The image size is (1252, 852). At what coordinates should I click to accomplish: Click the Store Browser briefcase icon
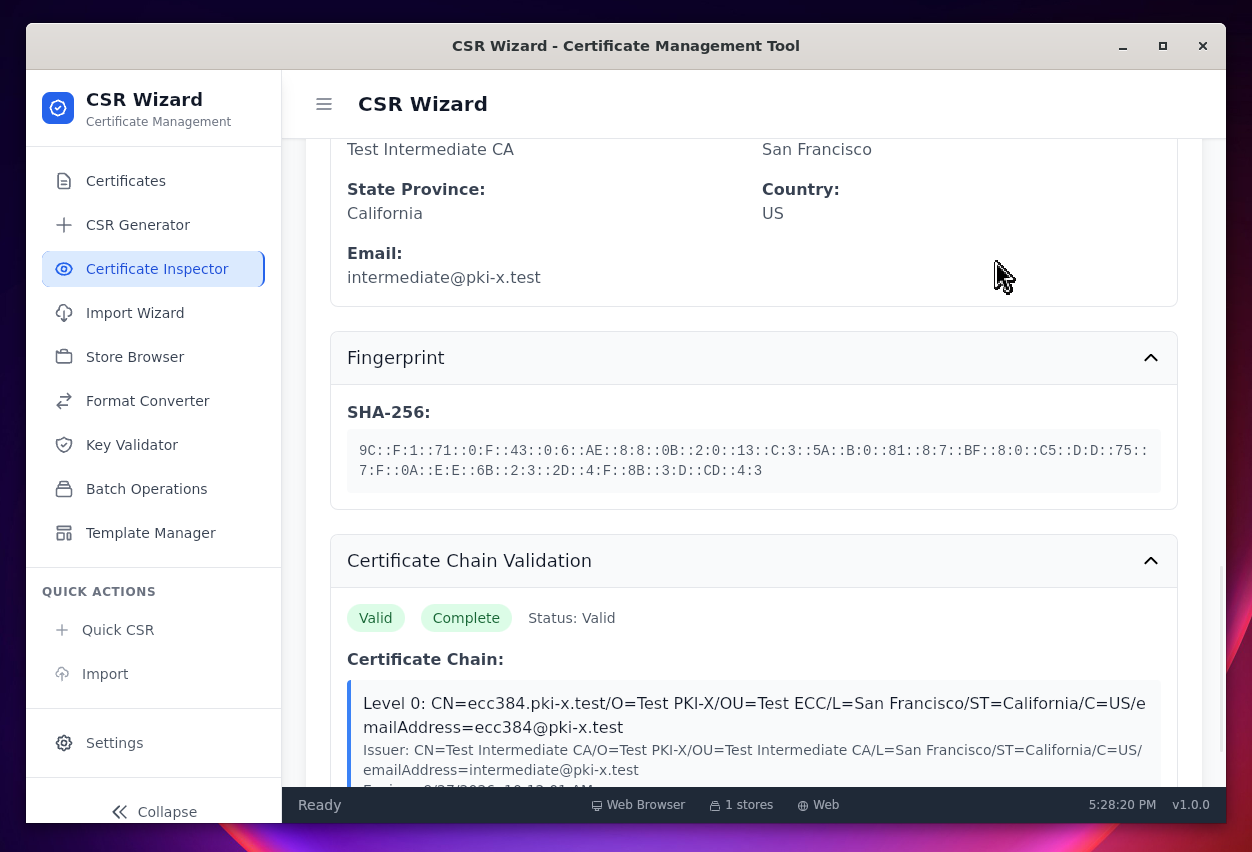coord(64,357)
